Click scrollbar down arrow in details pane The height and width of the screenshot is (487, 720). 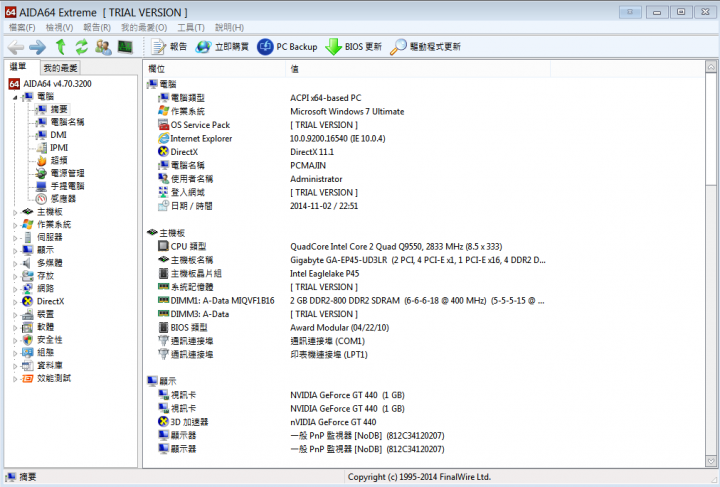[711, 461]
